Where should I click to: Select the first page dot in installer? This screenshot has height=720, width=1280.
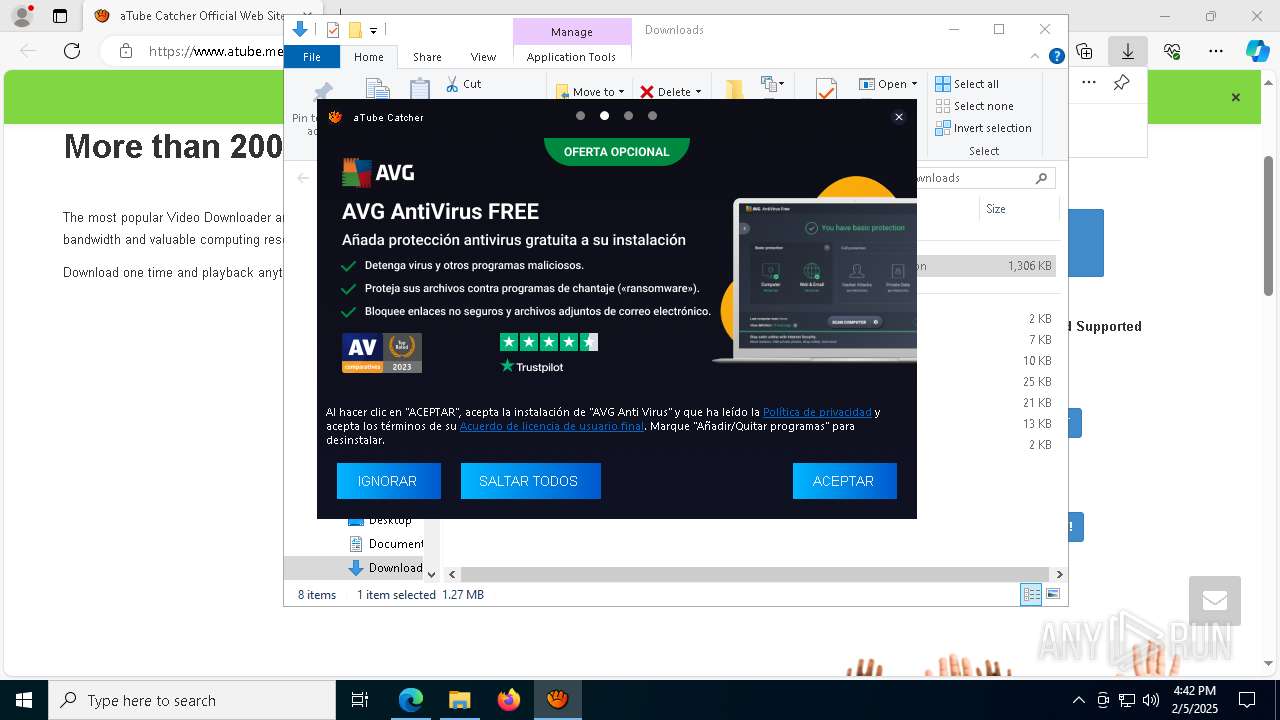click(x=580, y=116)
